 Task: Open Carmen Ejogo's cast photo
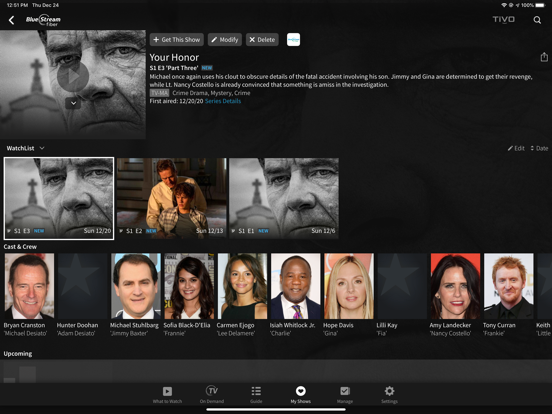tap(242, 286)
